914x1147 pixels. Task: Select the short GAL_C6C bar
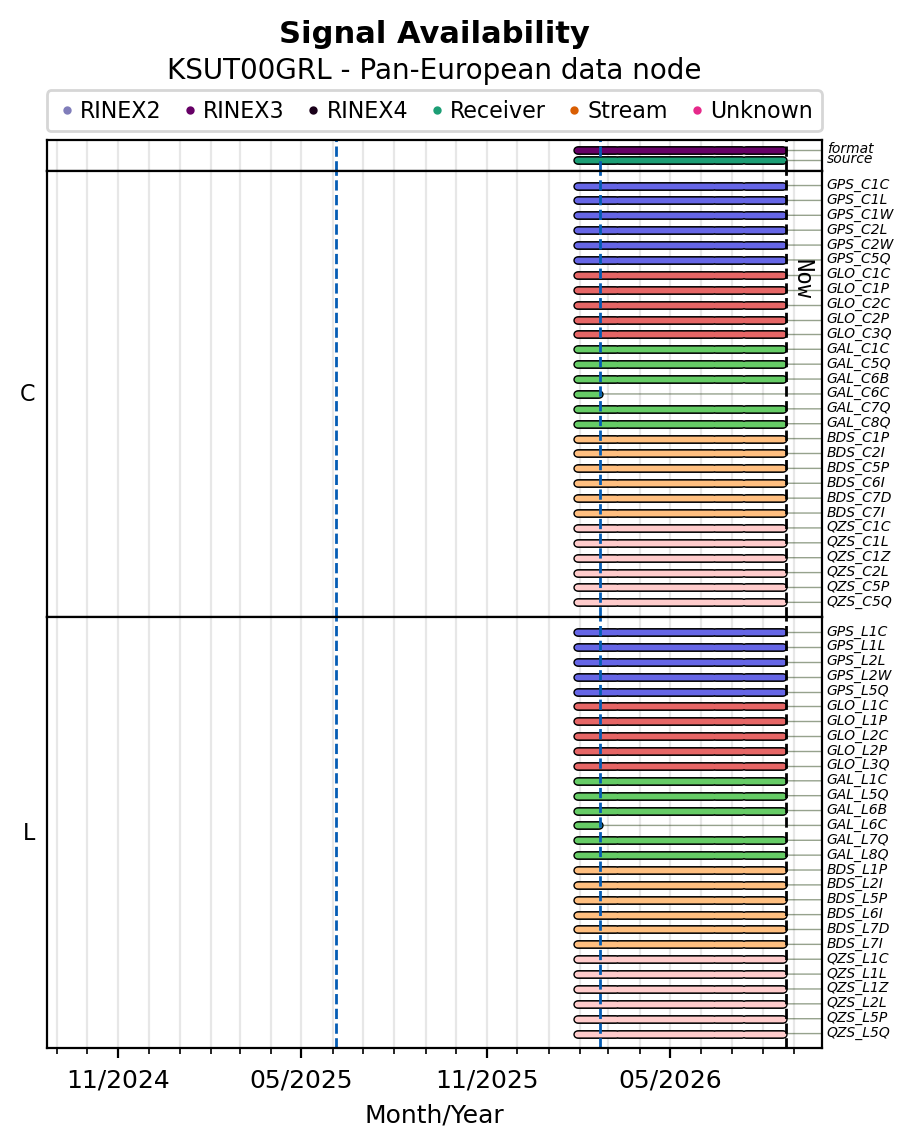pyautogui.click(x=588, y=394)
